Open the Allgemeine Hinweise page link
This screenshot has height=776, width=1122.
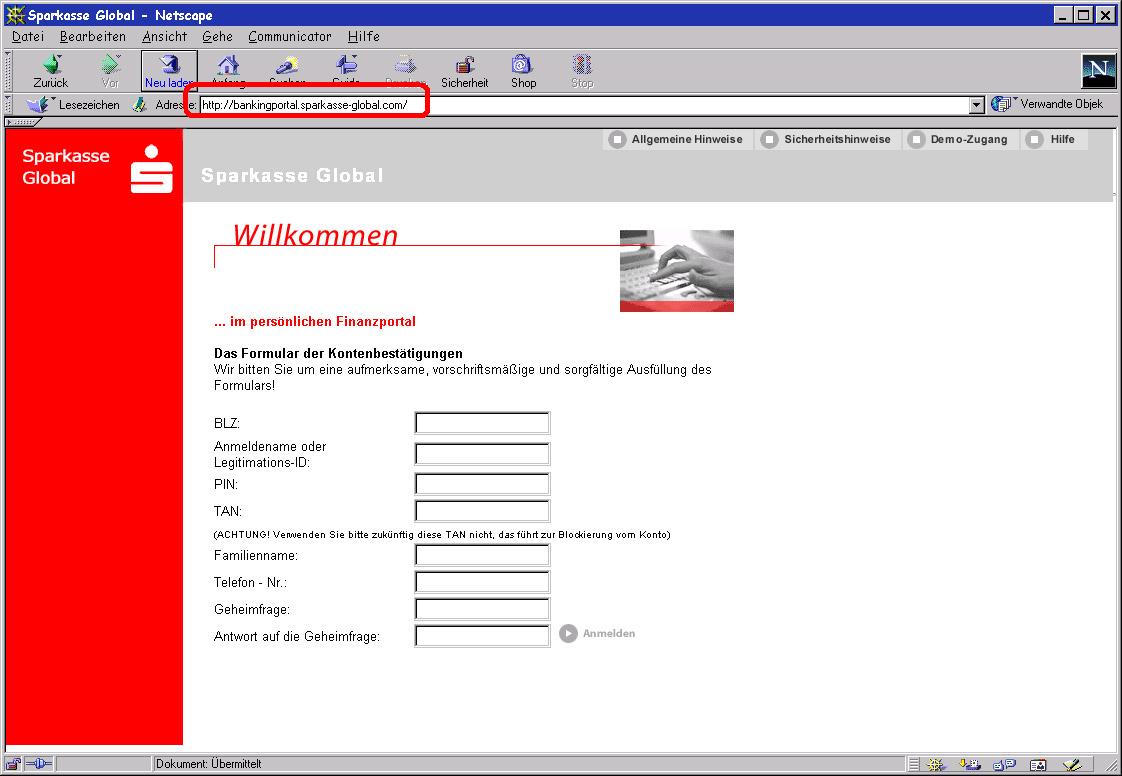(677, 140)
